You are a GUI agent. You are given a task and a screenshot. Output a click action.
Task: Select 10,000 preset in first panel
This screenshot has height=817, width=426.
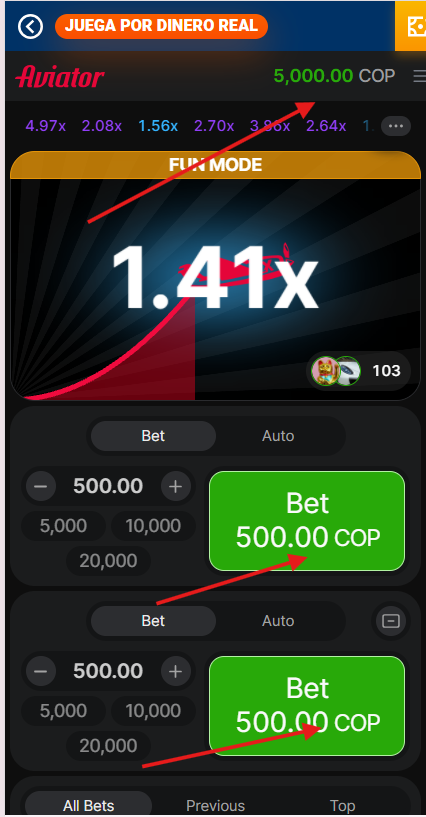point(153,526)
